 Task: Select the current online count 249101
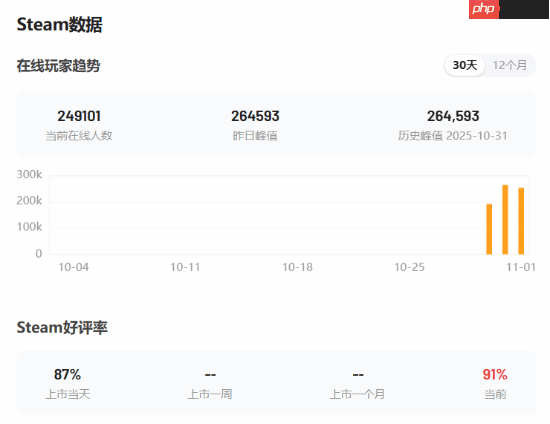(x=79, y=116)
